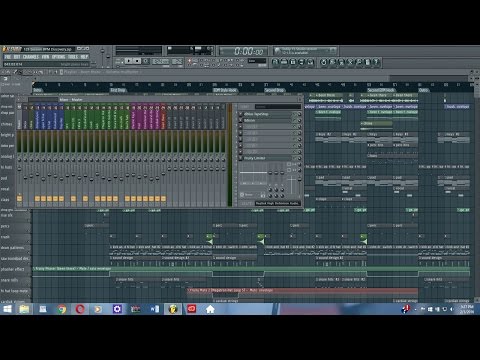Open the VIEW menu
Image resolution: width=480 pixels, height=360 pixels.
(45, 57)
